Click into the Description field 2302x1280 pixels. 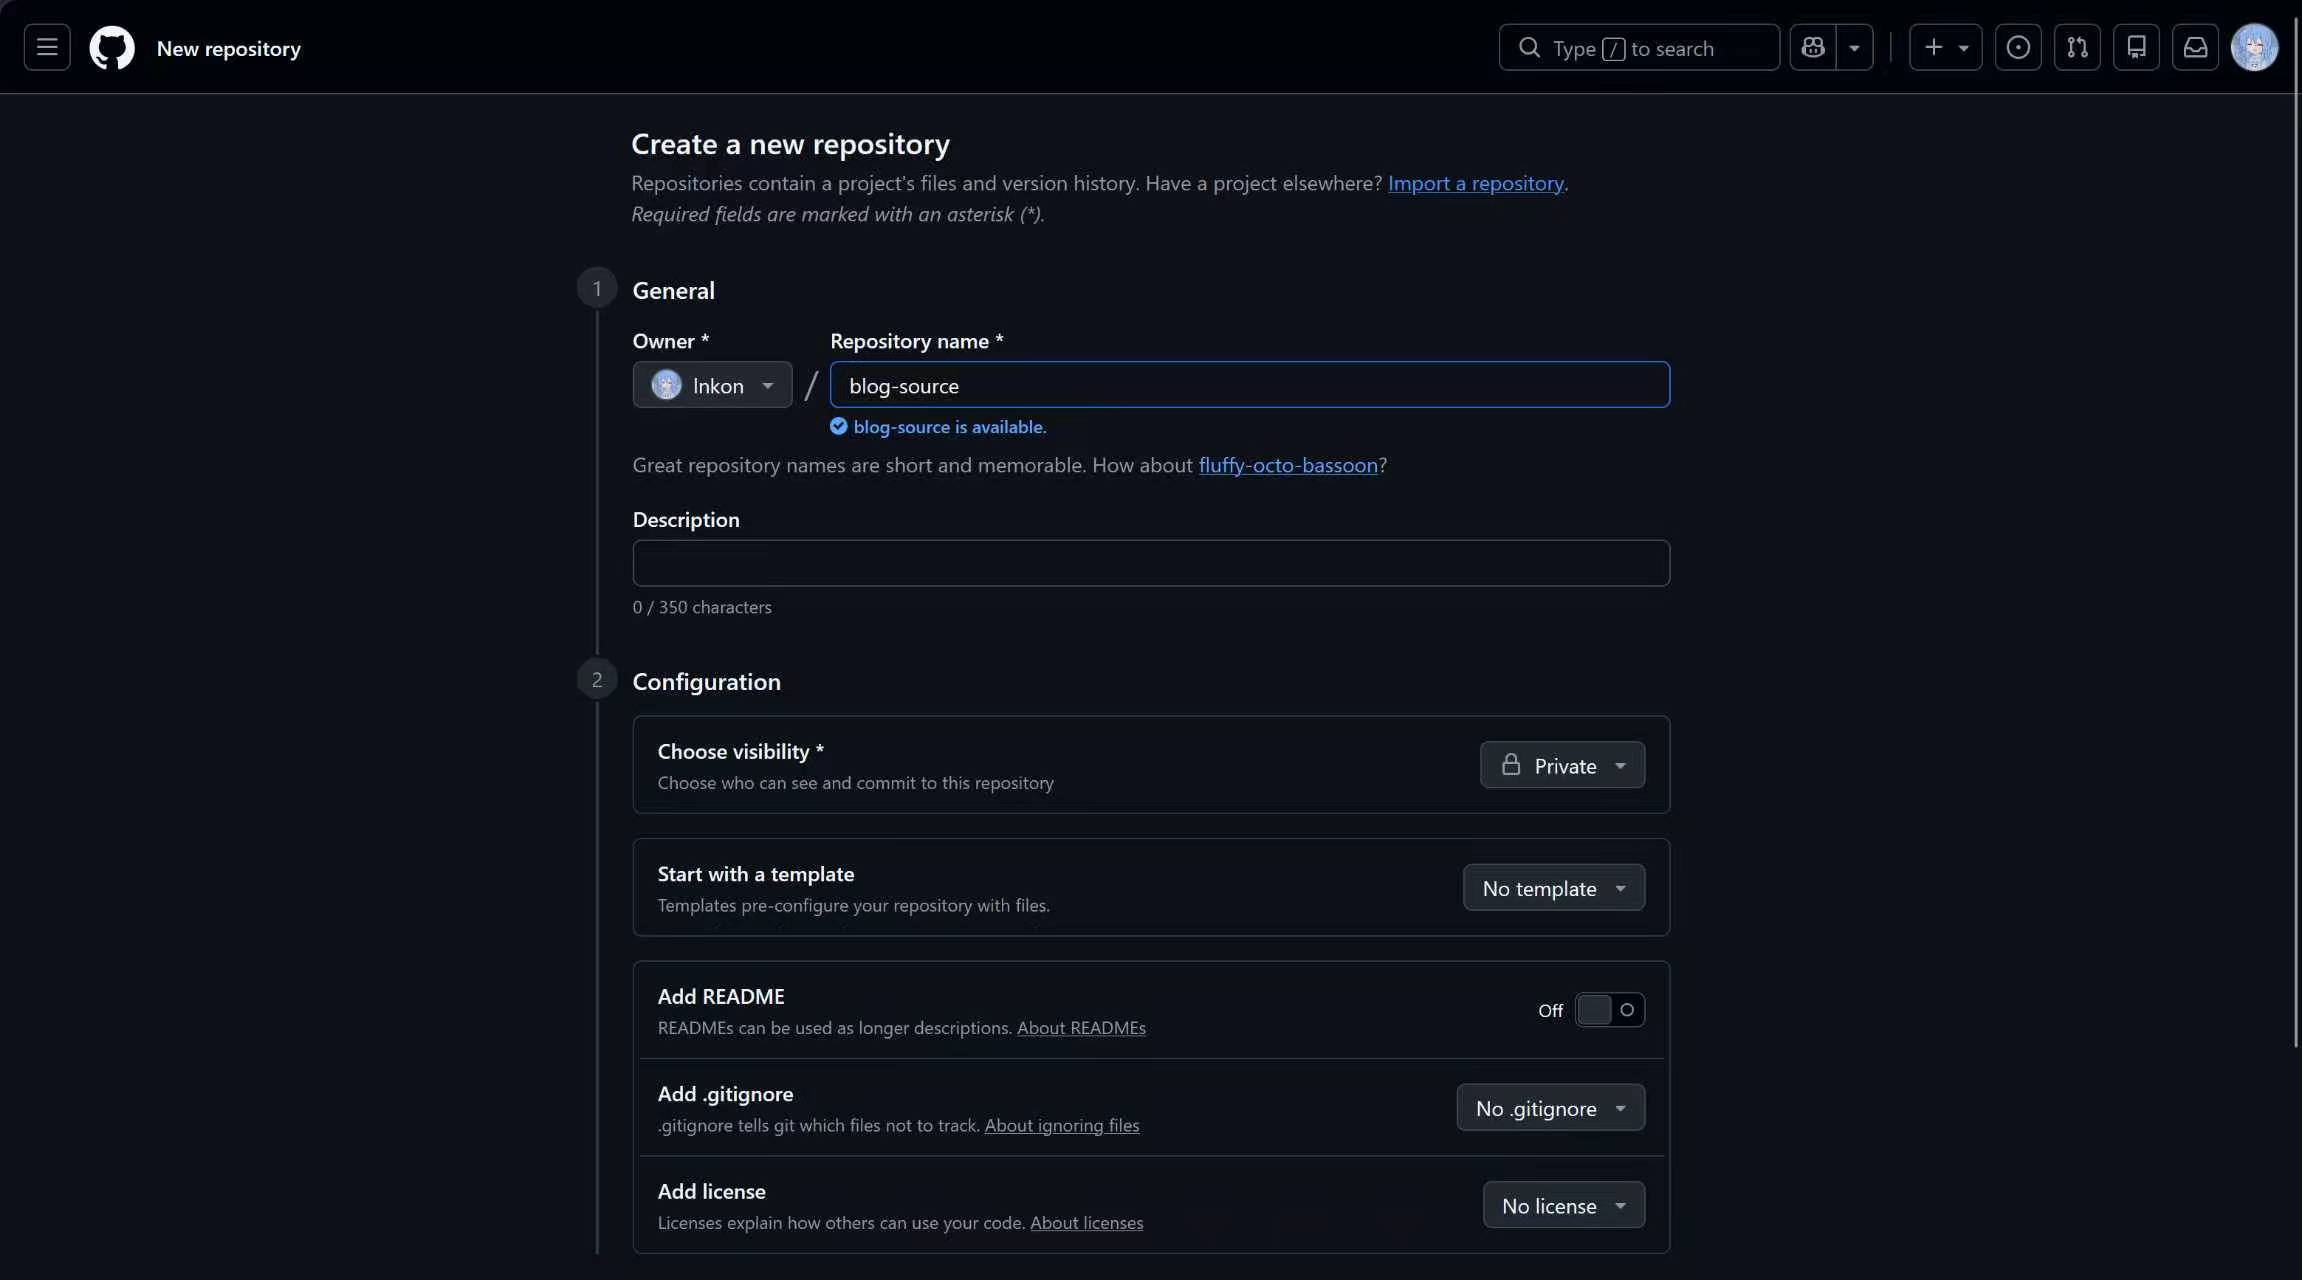point(1151,563)
